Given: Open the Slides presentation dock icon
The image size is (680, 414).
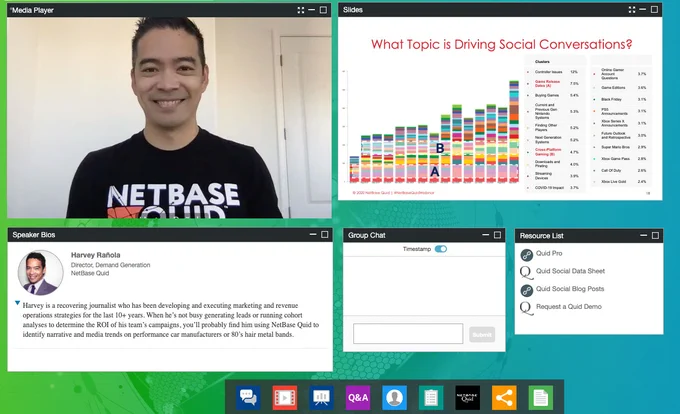Looking at the screenshot, I should coord(321,397).
